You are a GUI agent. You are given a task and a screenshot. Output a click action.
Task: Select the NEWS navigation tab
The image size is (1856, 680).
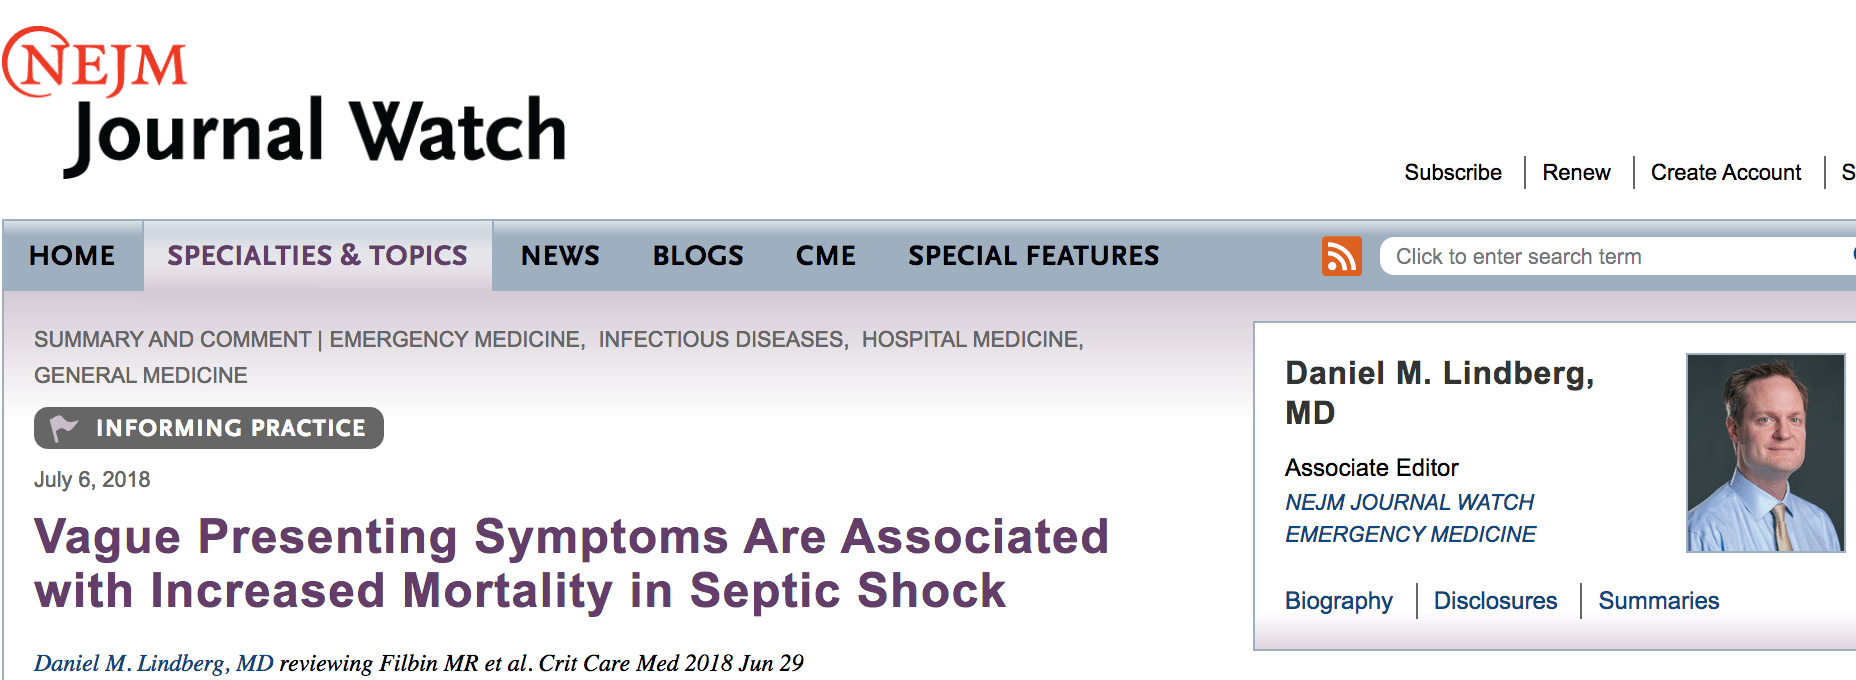560,256
